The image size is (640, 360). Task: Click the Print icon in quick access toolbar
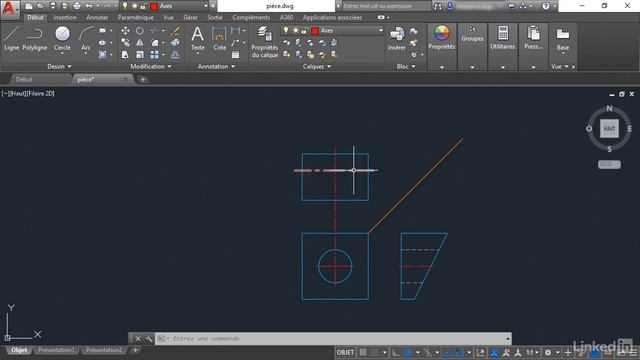coord(77,6)
